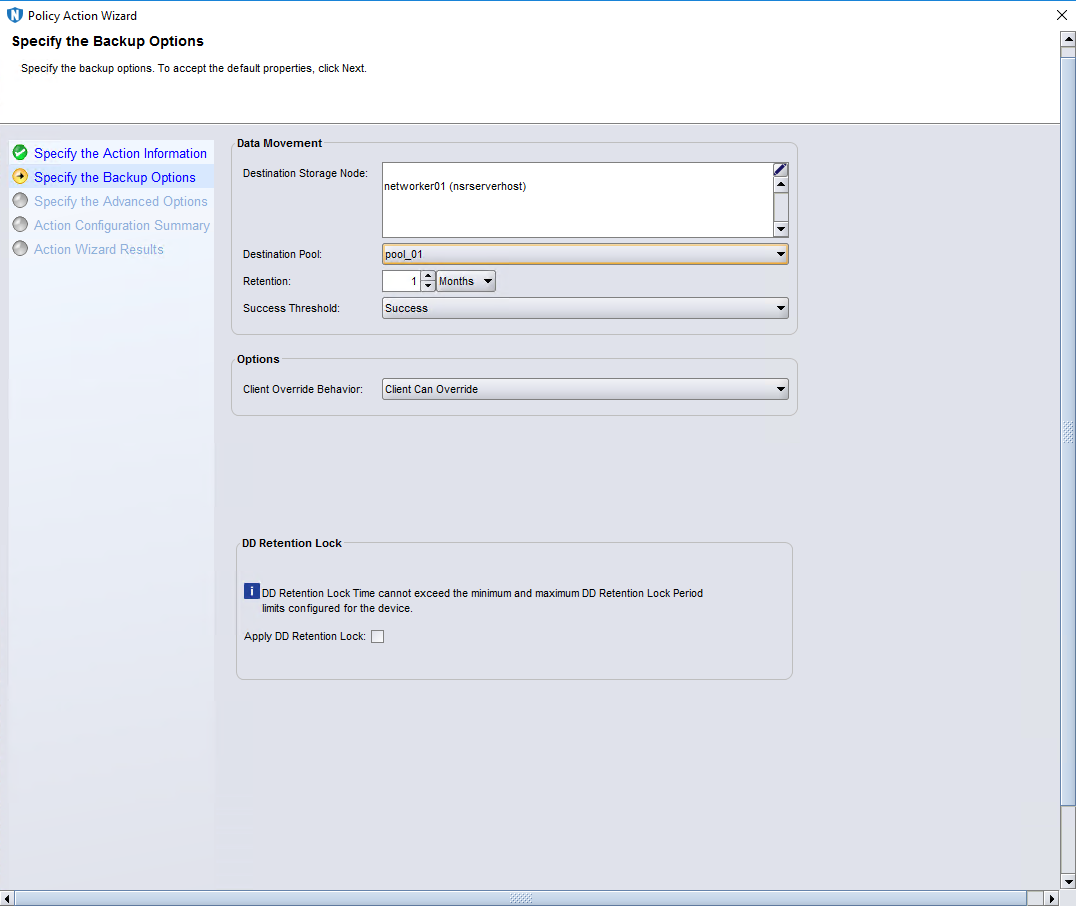Click the gray icon beside Action Configuration Summary

click(20, 225)
